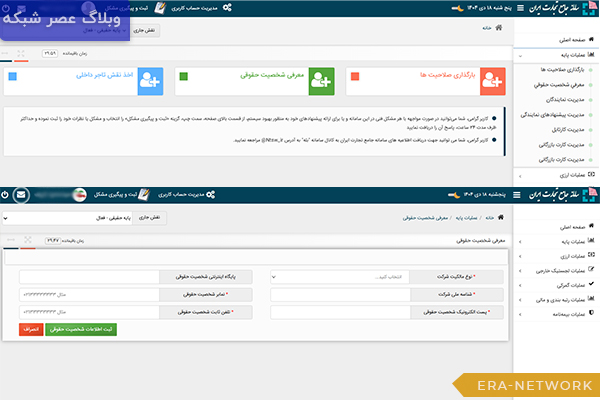Click مدیریت حساب کاربری text on form page header
This screenshot has width=600, height=400.
pos(181,195)
